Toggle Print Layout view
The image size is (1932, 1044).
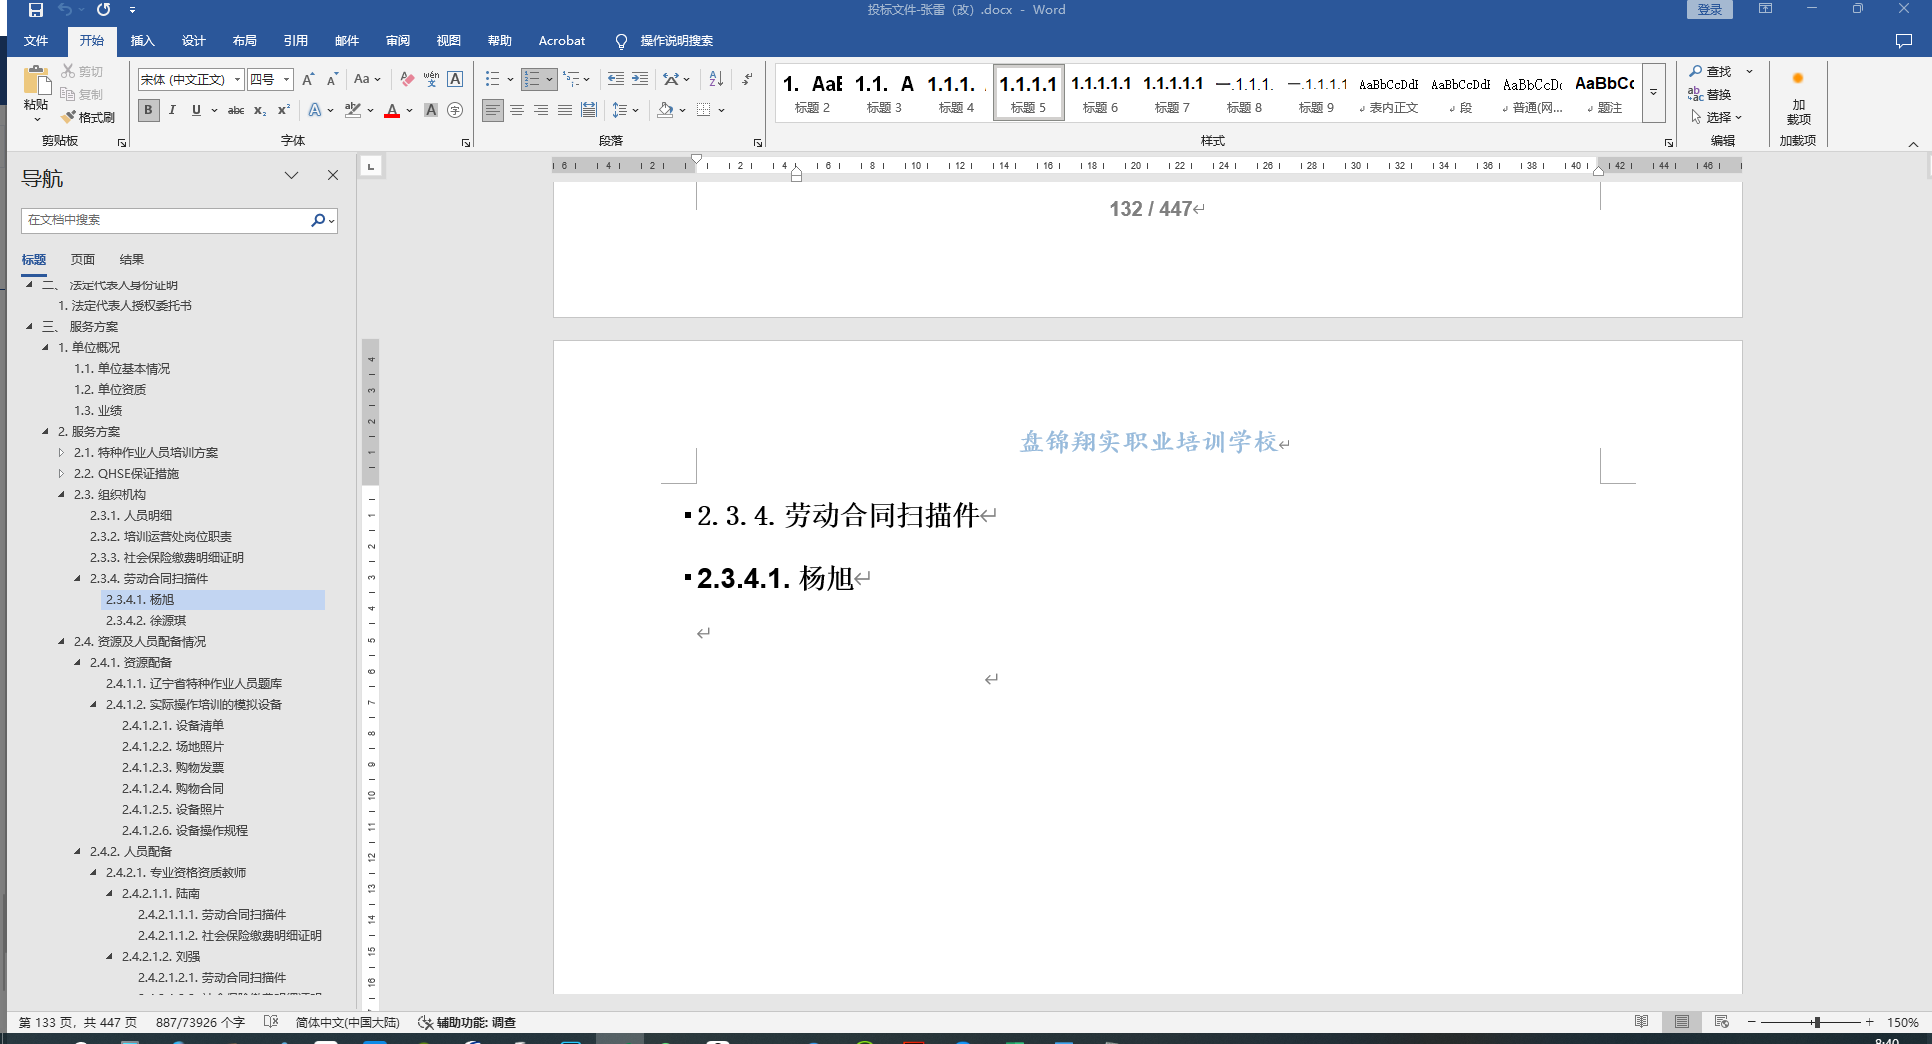(1682, 1022)
